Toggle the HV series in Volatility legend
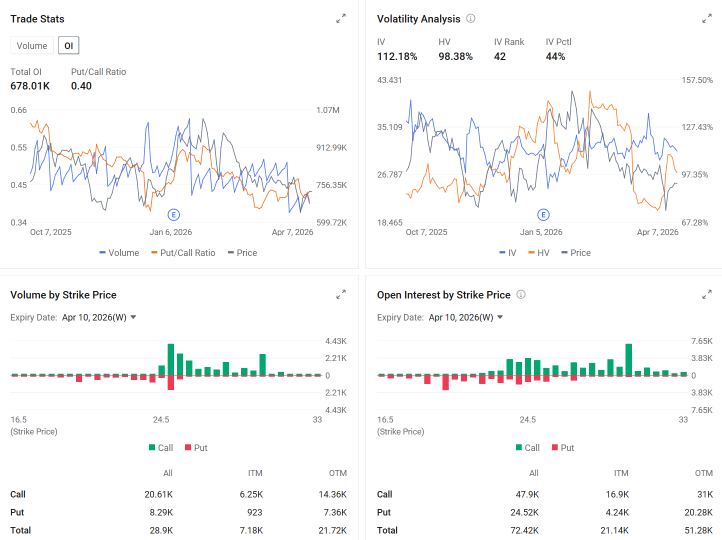 tap(539, 253)
